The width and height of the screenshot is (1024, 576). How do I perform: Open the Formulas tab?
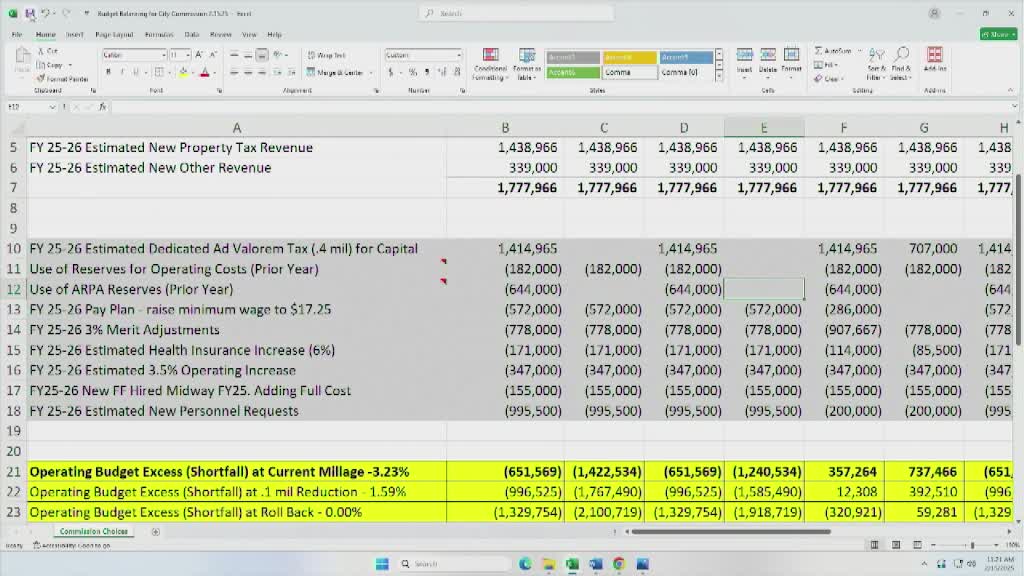click(159, 35)
